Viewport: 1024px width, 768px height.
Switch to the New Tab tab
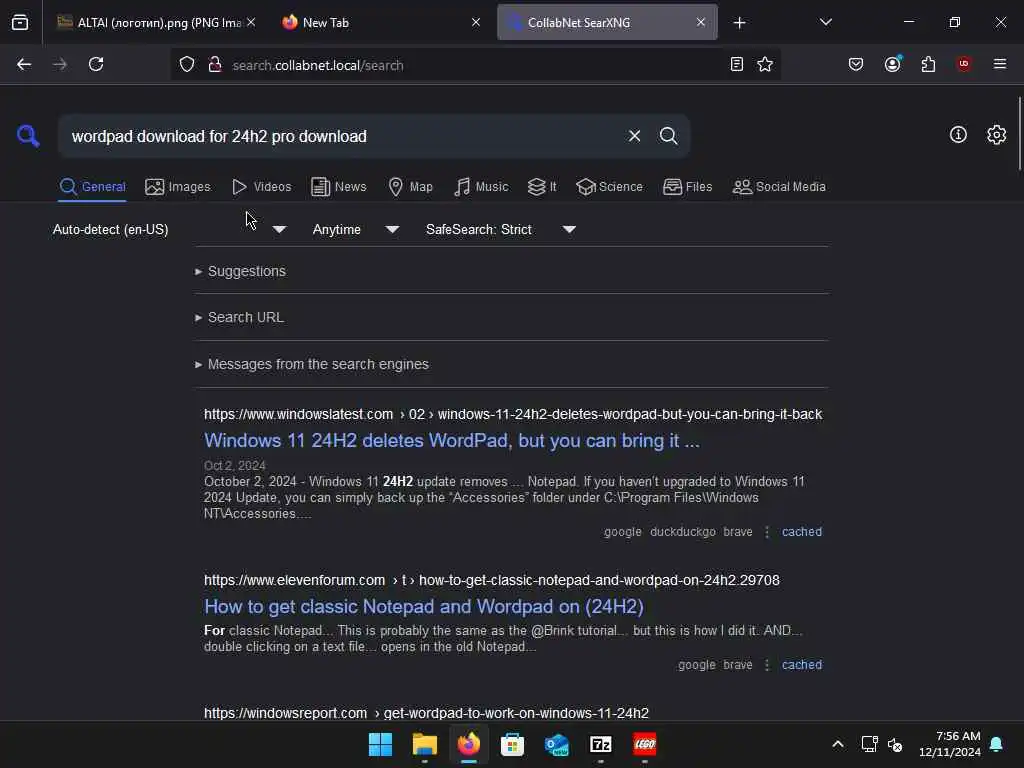tap(381, 22)
